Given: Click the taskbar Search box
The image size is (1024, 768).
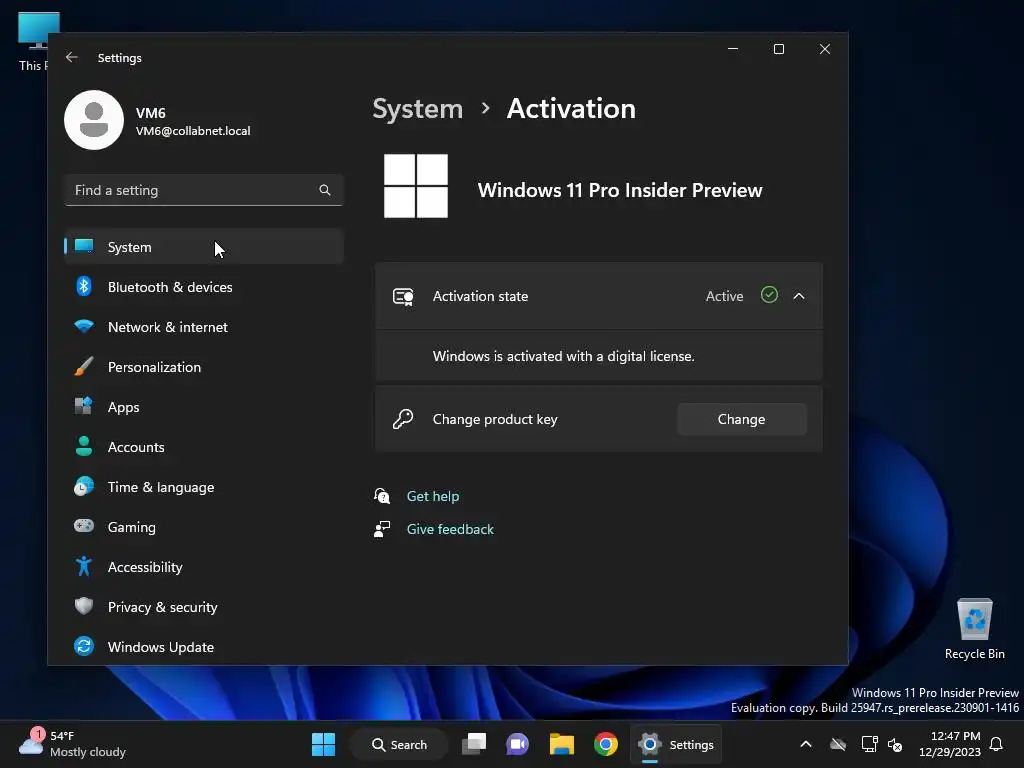Looking at the screenshot, I should [399, 744].
